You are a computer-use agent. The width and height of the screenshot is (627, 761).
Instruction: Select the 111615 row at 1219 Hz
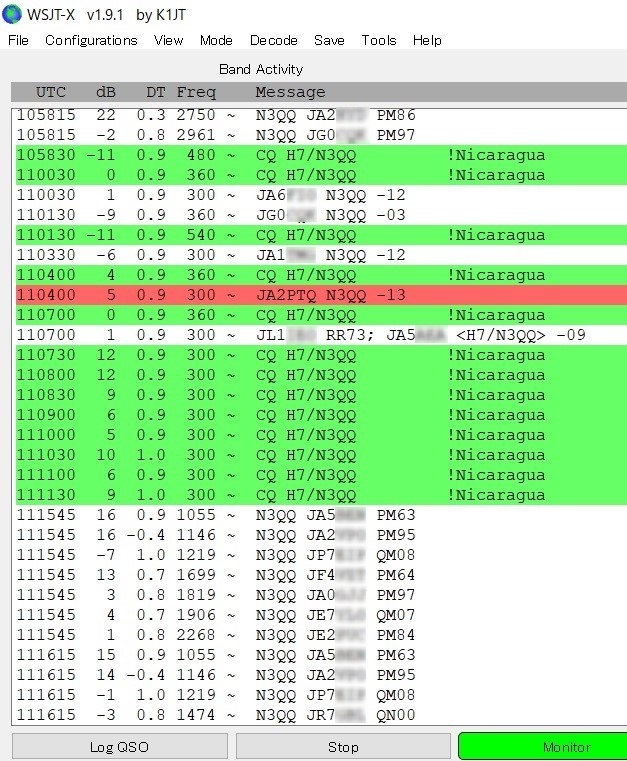point(321,695)
